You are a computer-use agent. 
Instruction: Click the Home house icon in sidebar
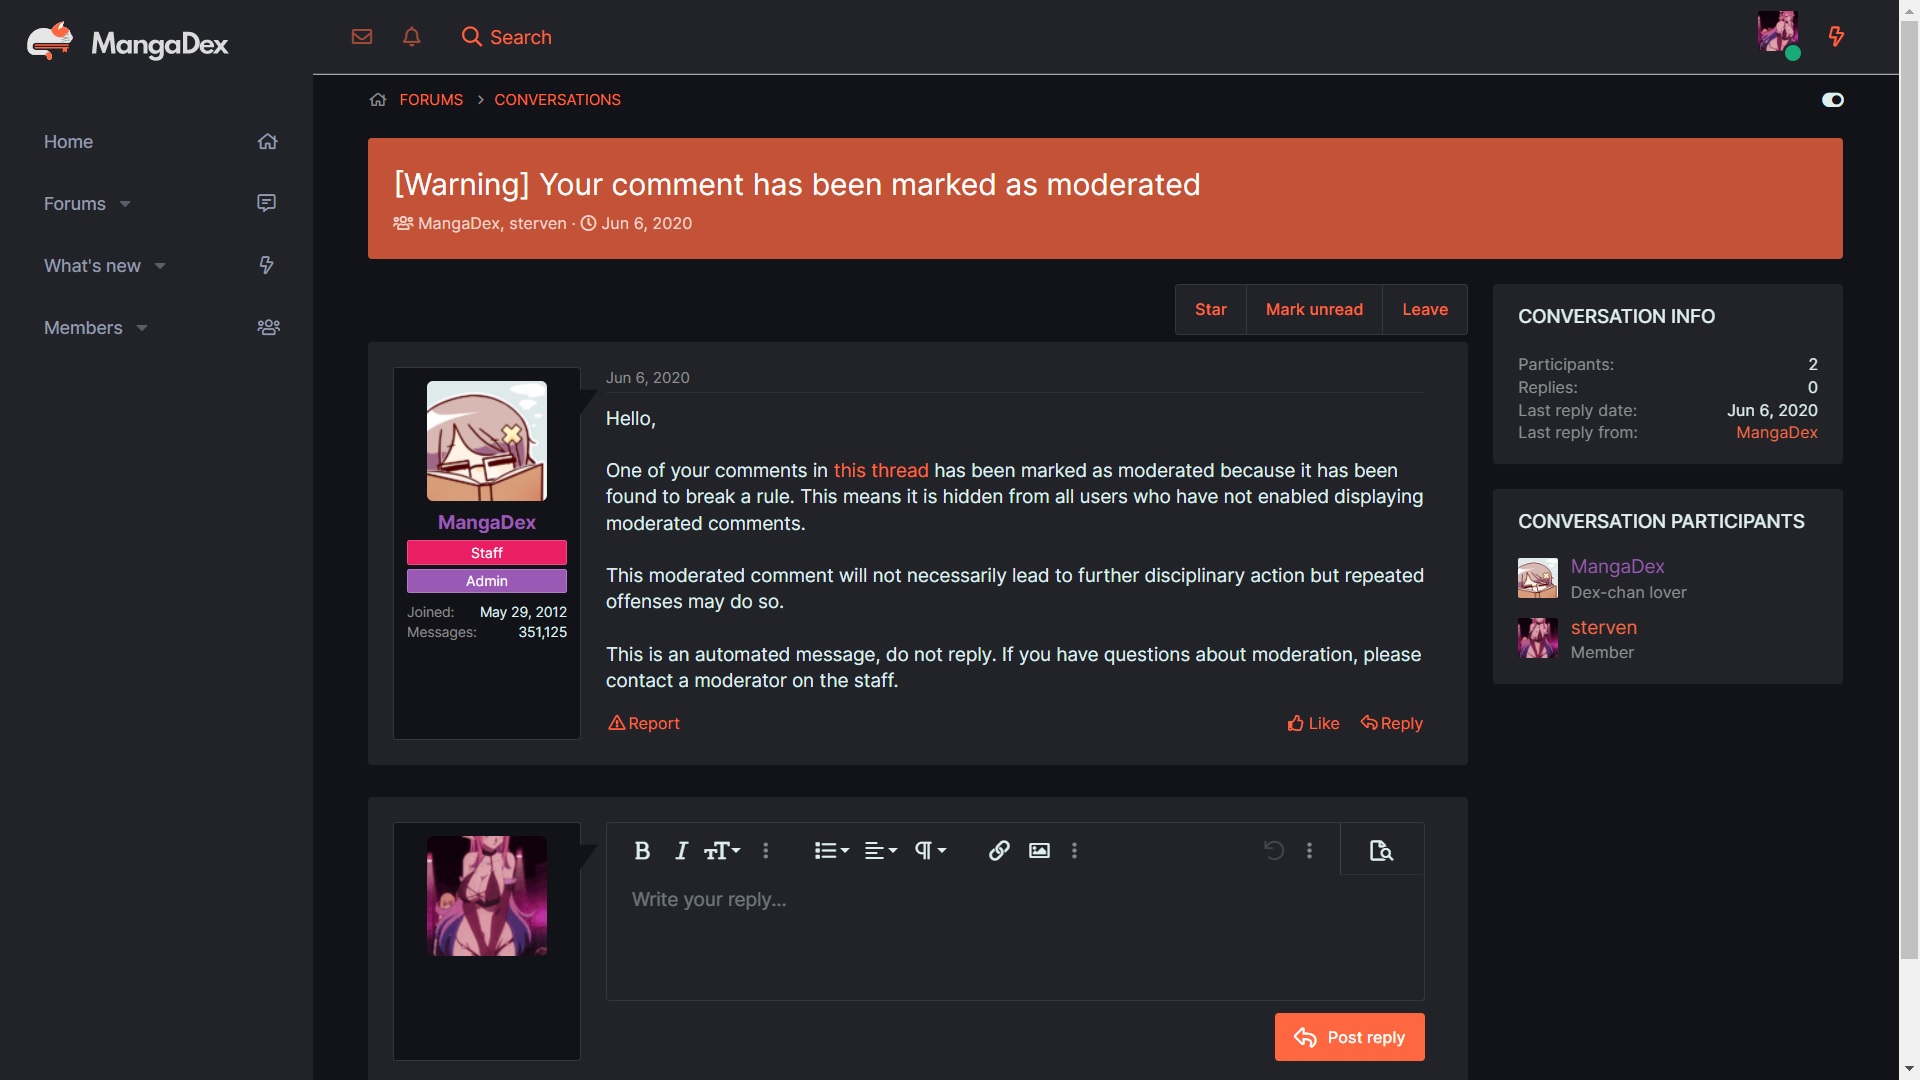click(267, 142)
